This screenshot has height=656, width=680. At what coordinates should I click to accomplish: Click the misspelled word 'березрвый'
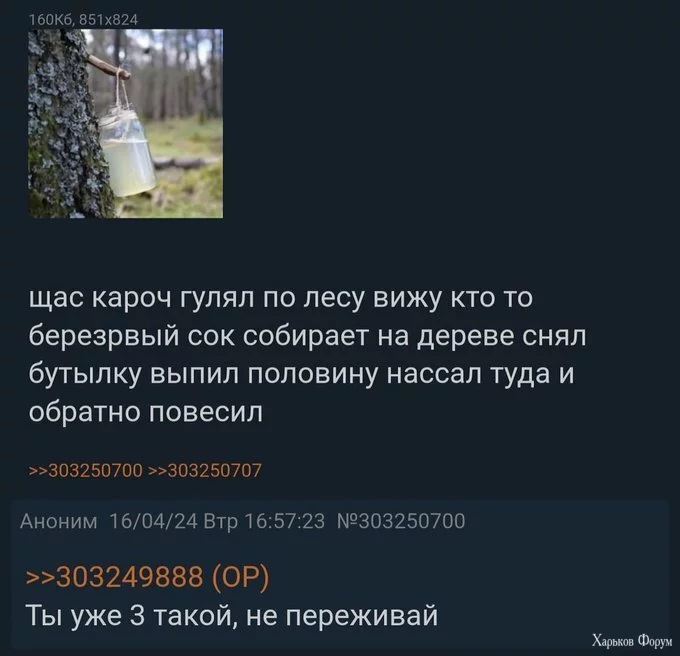(104, 337)
